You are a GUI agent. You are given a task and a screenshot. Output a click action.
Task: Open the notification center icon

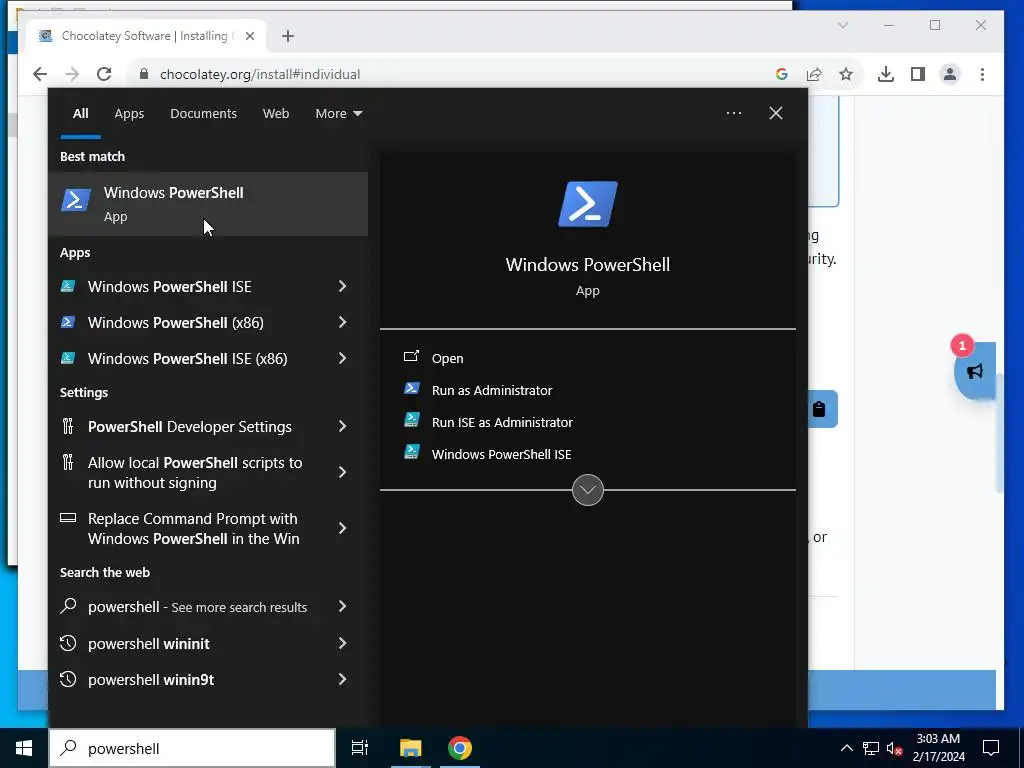point(991,748)
